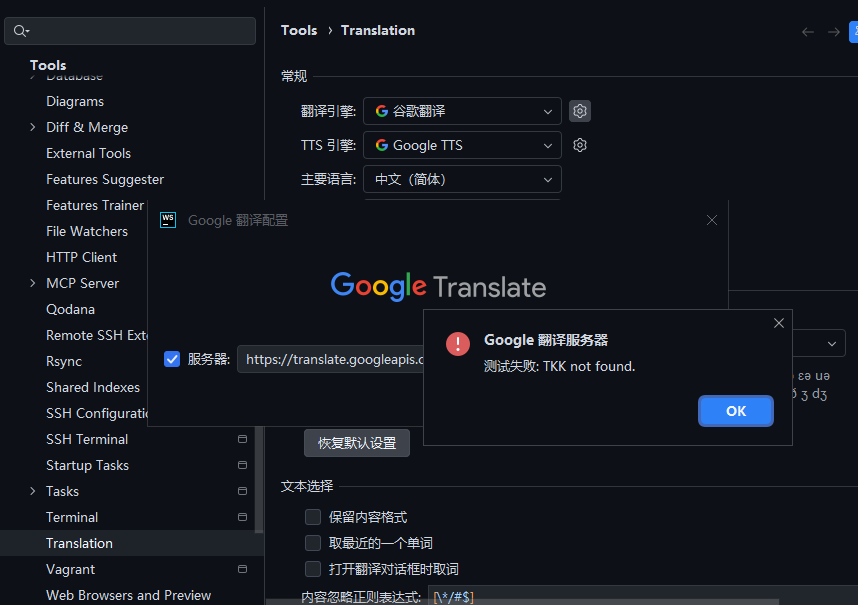Click project-level icon beside Tasks
Screen dimensions: 858x605
tap(242, 491)
